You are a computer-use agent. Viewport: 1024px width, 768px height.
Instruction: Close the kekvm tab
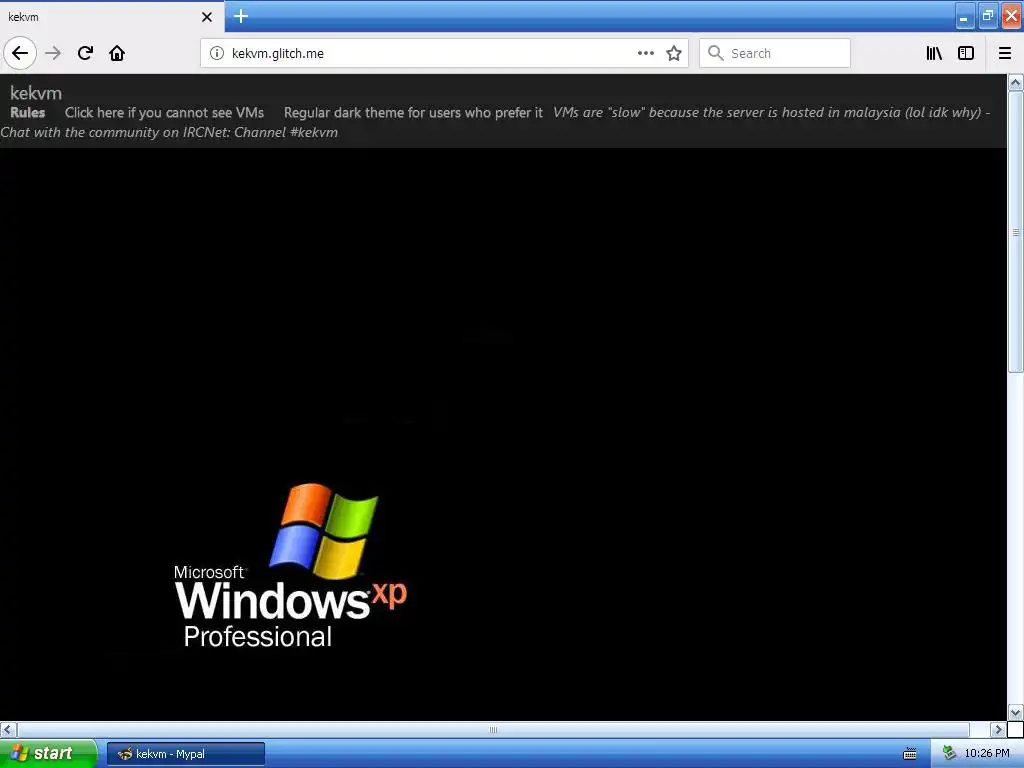pyautogui.click(x=207, y=17)
